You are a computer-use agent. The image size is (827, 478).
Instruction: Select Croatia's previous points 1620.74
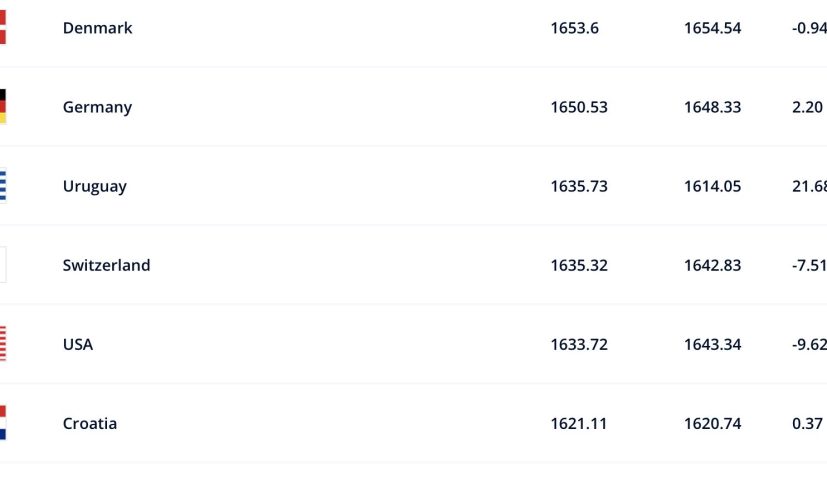click(x=712, y=423)
